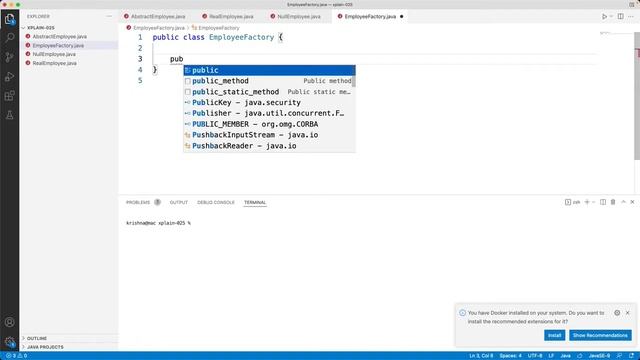Run Java file with play icon
This screenshot has height=360, width=640.
tap(604, 16)
